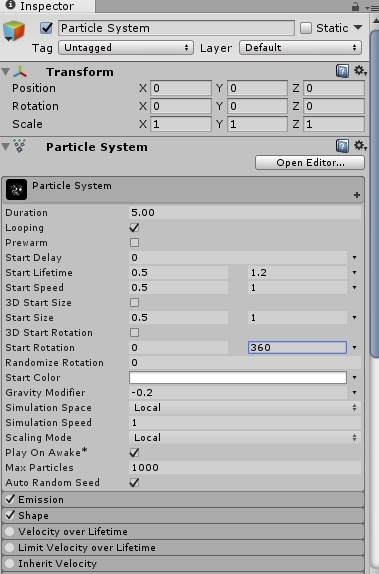This screenshot has height=574, width=379.
Task: Expand the Shape module header
Action: (x=183, y=515)
